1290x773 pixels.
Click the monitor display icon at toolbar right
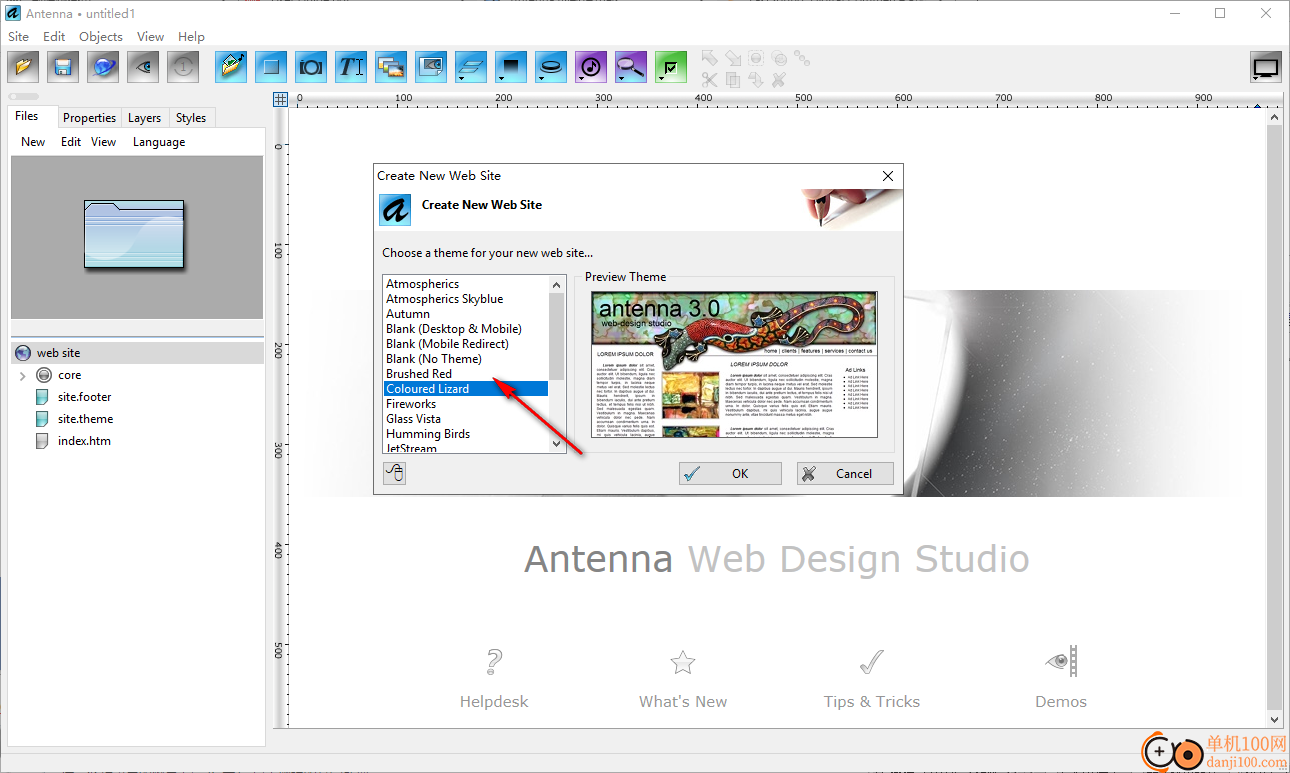pyautogui.click(x=1266, y=68)
